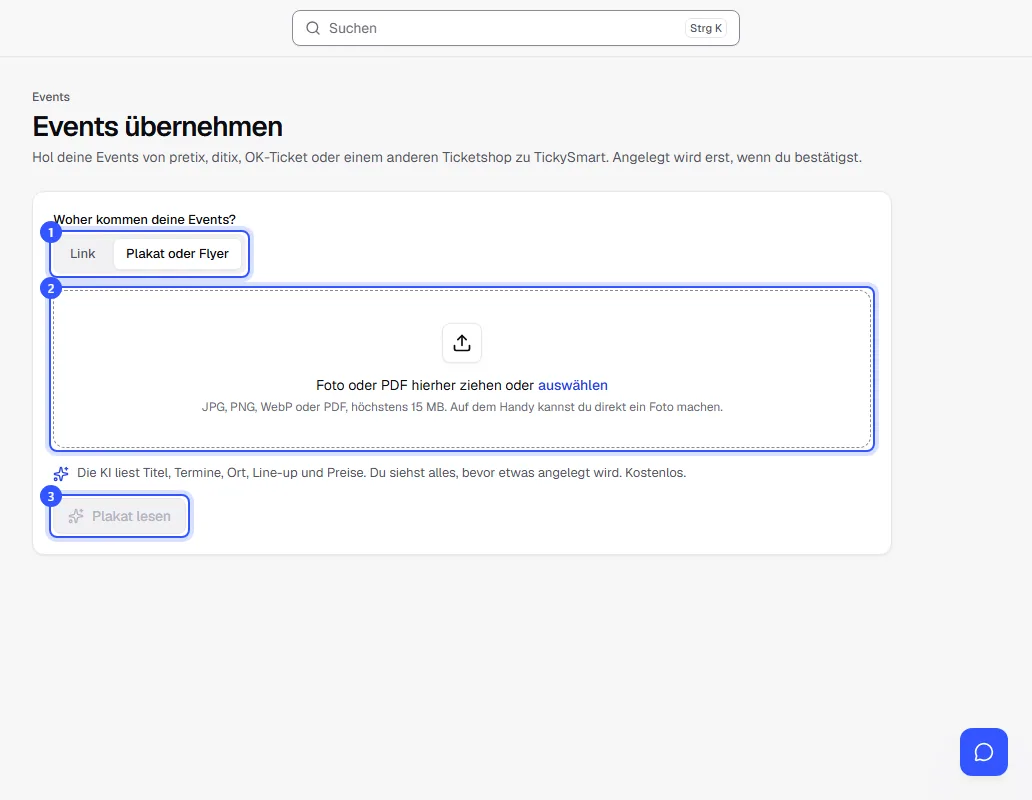This screenshot has width=1032, height=800.
Task: Click the auswählen link
Action: point(573,386)
